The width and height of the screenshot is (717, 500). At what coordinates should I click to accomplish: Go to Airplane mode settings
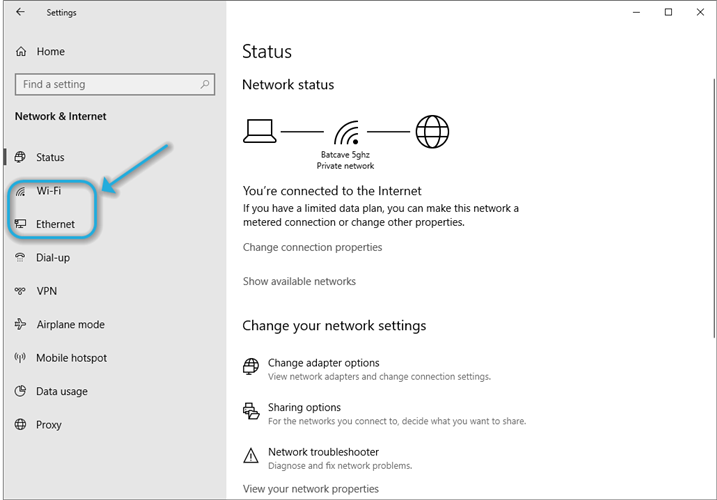[70, 324]
